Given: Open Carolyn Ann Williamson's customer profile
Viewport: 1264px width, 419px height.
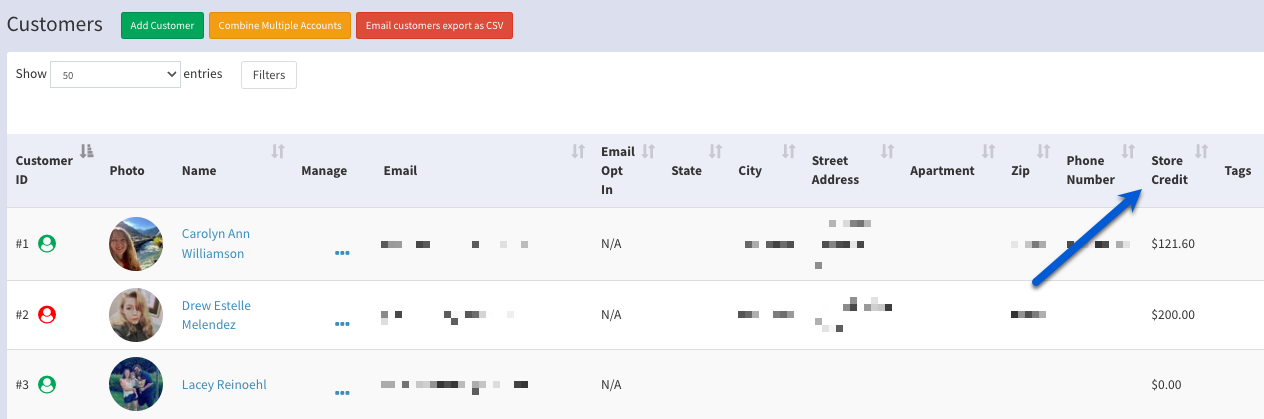Looking at the screenshot, I should 216,243.
